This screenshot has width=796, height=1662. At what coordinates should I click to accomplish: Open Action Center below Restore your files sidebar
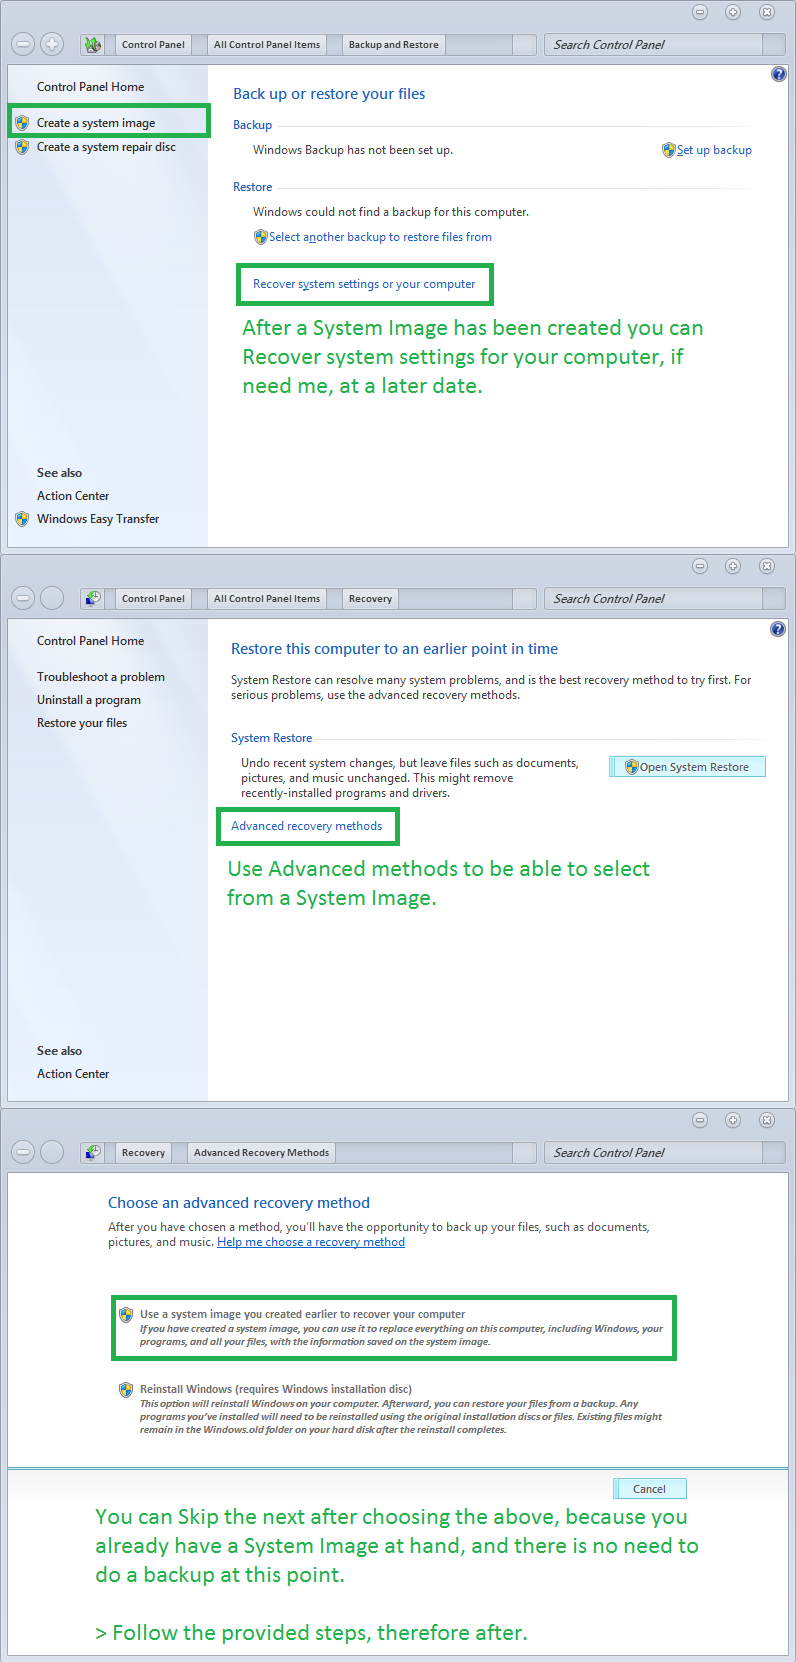(73, 1074)
